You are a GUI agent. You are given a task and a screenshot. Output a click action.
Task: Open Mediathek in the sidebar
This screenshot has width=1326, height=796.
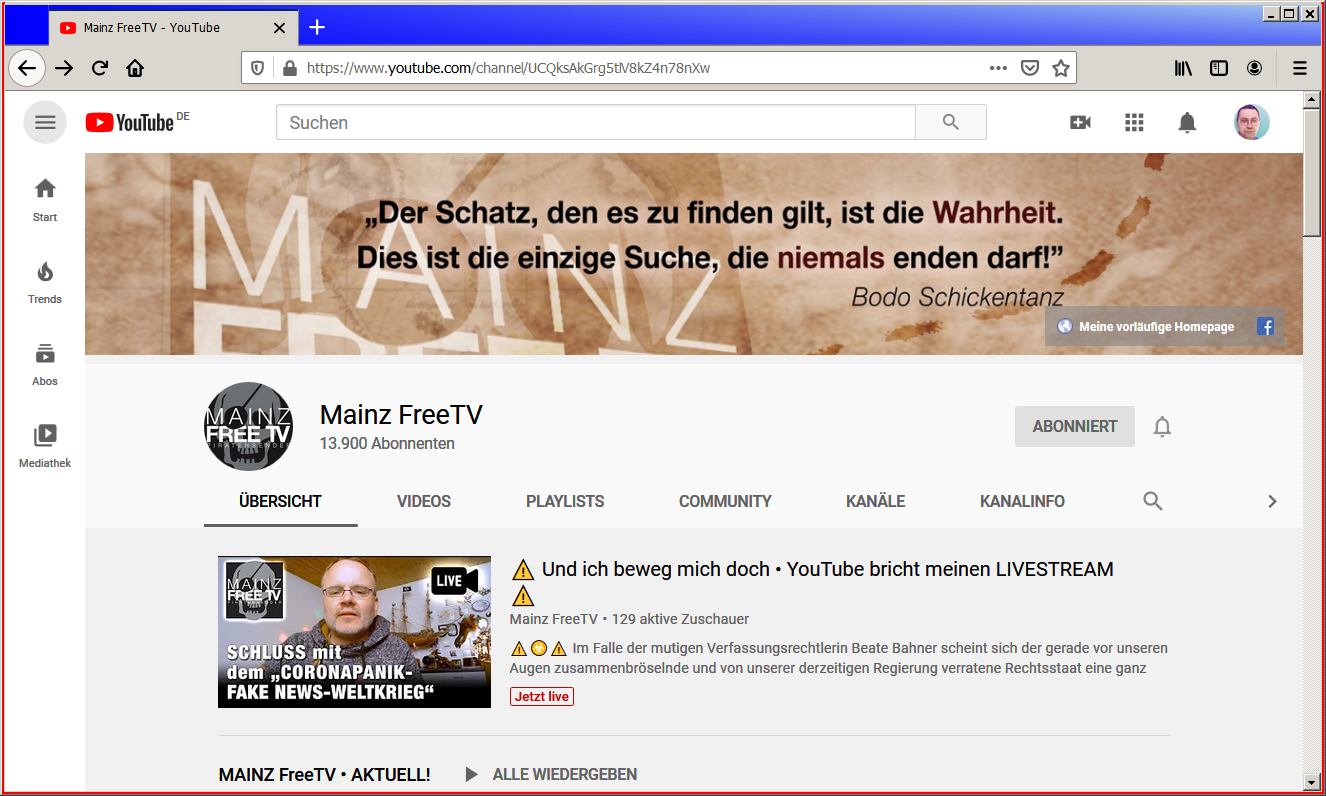click(45, 446)
